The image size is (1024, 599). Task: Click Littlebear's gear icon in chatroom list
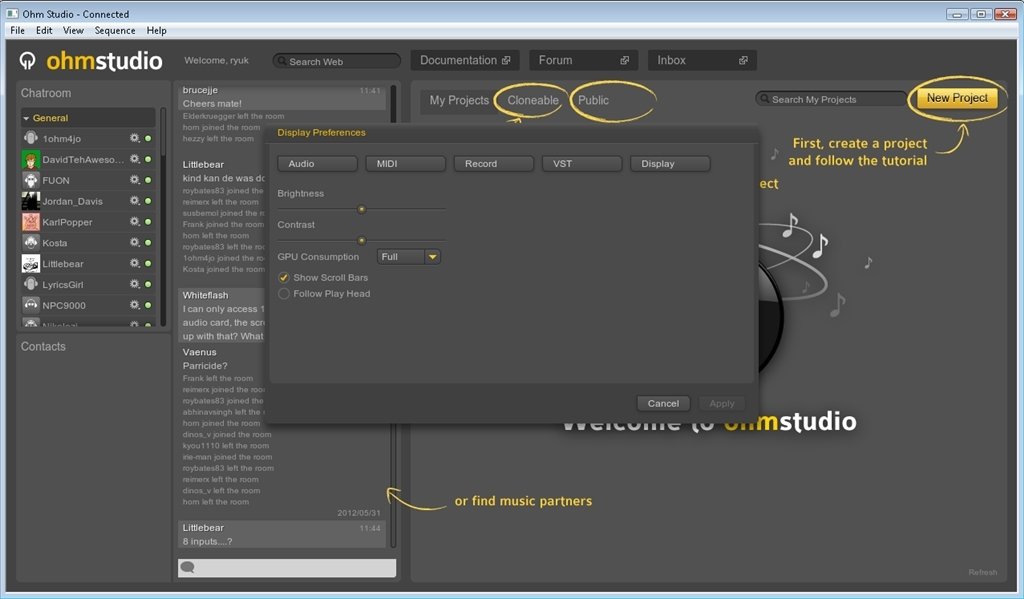135,263
